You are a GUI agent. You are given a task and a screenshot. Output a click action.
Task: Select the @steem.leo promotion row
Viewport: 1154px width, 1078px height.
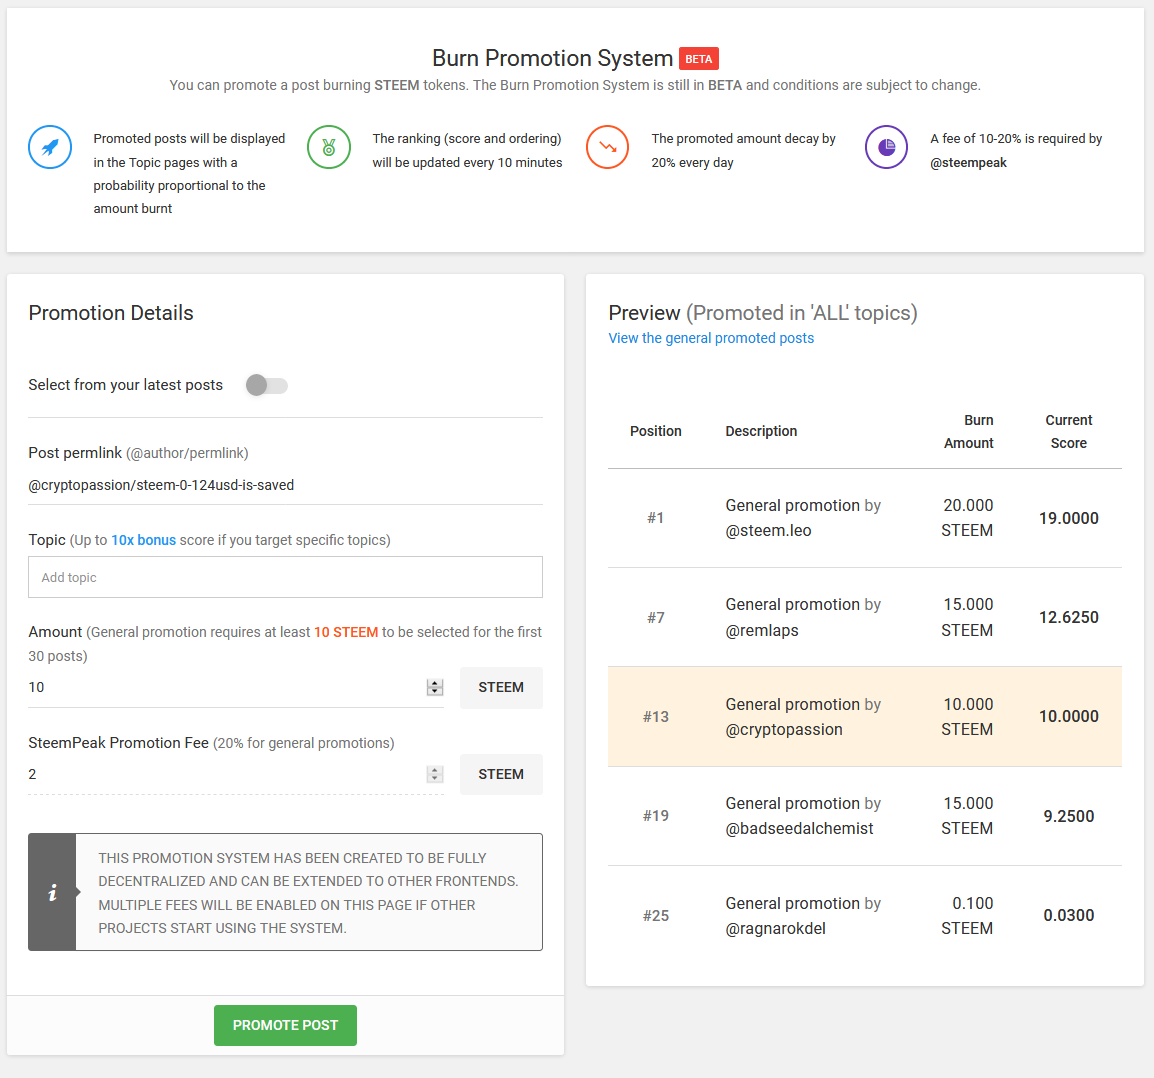point(864,518)
